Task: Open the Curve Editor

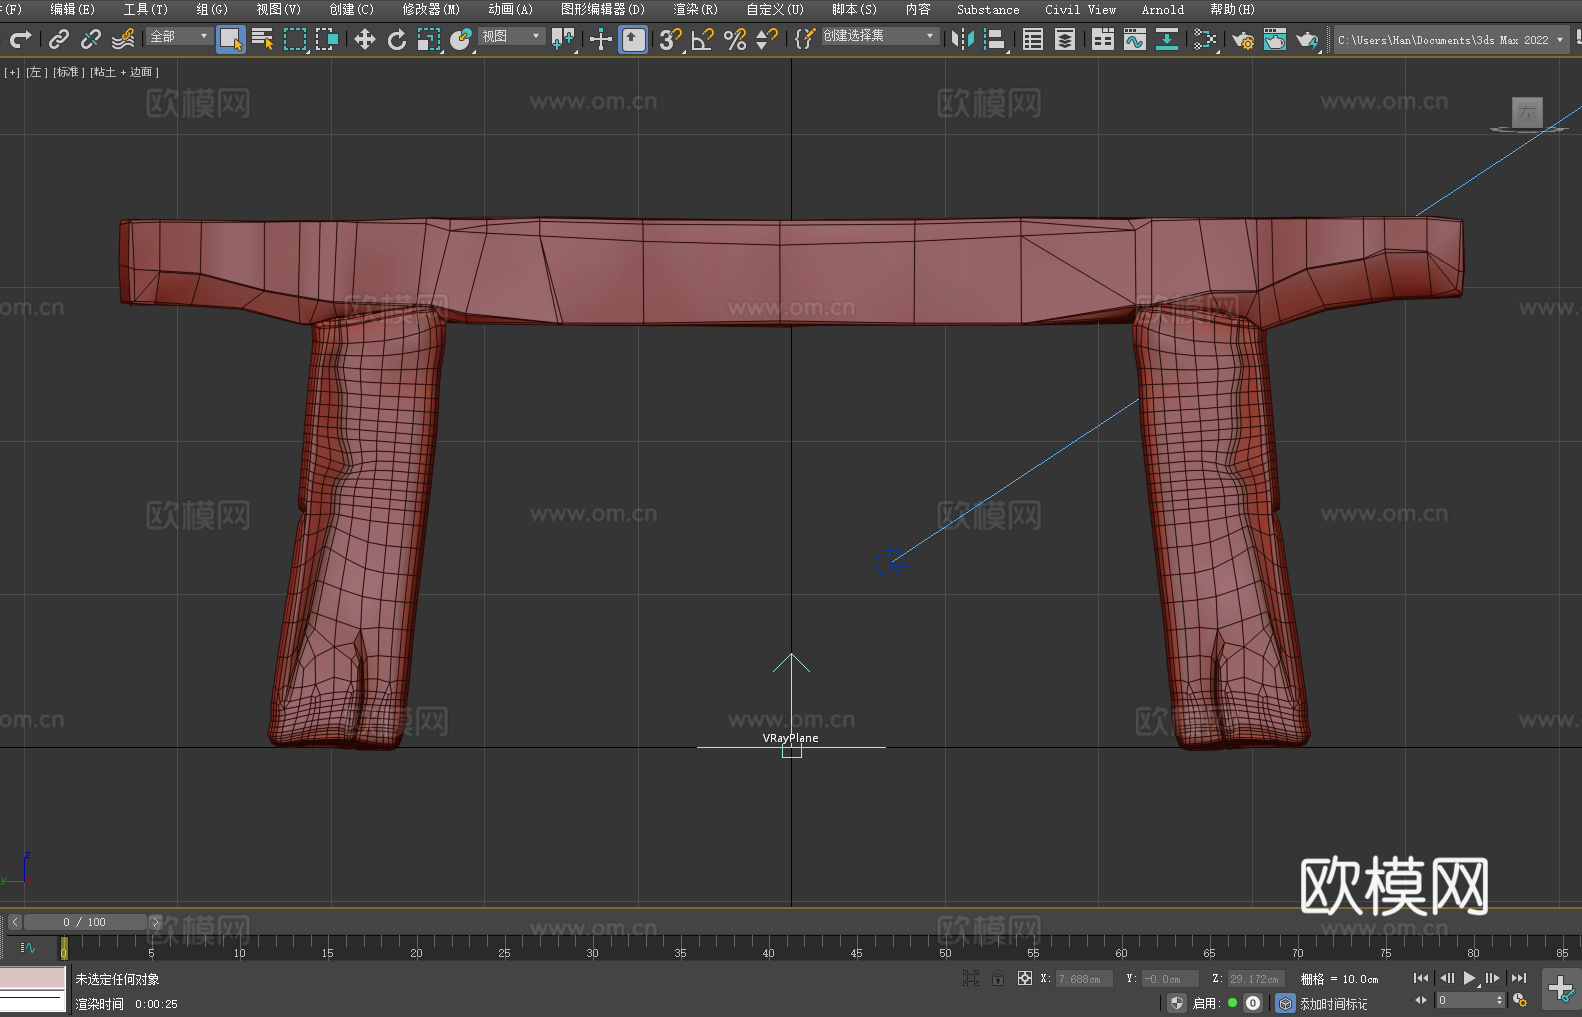Action: coord(1135,39)
